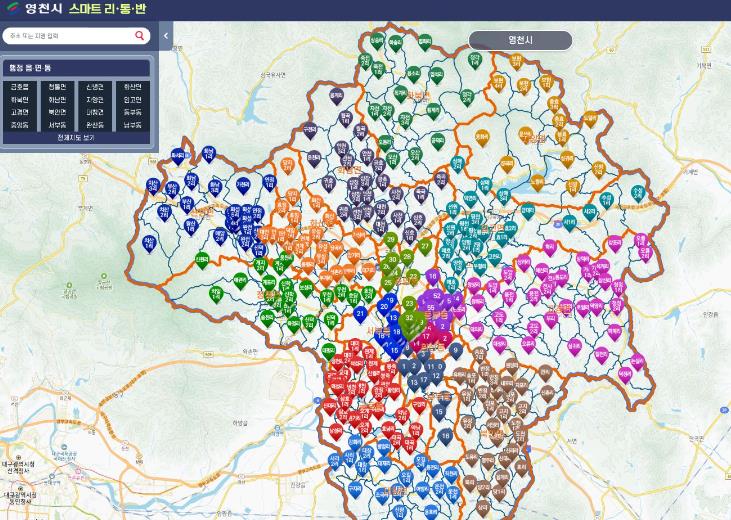Choose 임고면 in the district panel
This screenshot has width=731, height=520.
[132, 100]
